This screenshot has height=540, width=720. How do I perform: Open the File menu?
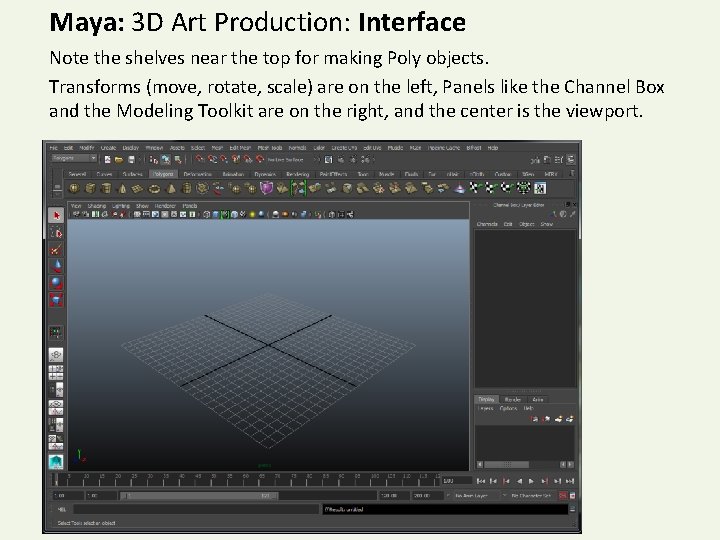(x=54, y=148)
